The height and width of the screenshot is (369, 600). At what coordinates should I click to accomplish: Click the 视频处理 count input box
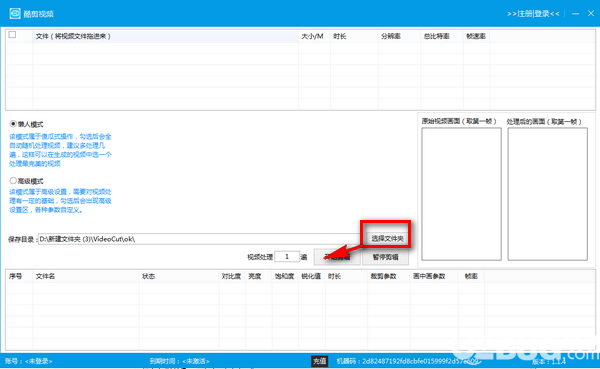coord(287,256)
